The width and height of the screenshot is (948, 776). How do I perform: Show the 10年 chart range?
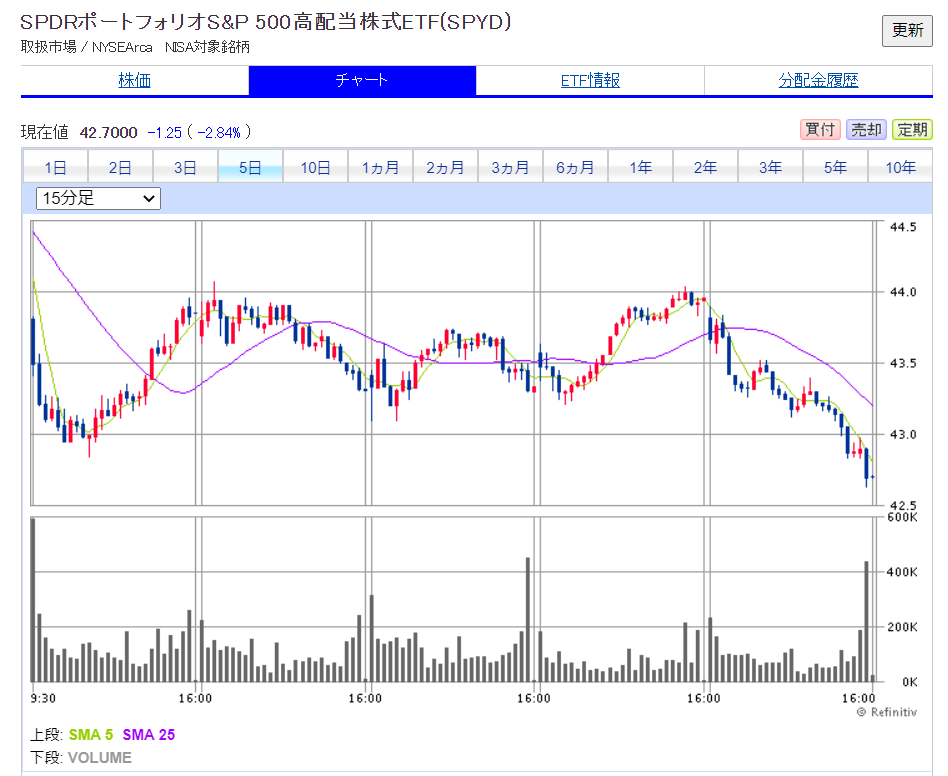[x=900, y=167]
